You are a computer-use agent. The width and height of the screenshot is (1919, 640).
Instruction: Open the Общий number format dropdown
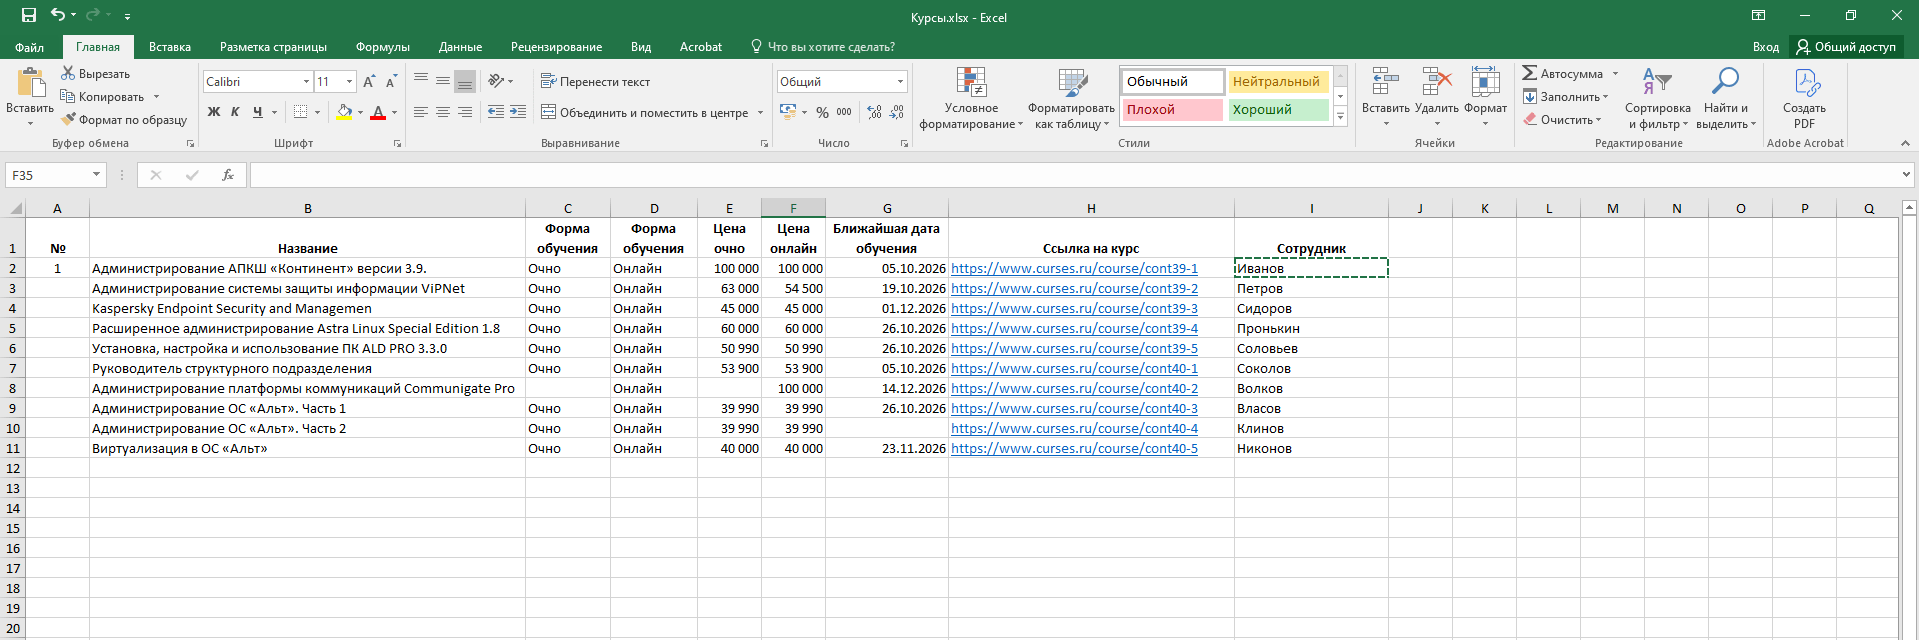coord(900,82)
